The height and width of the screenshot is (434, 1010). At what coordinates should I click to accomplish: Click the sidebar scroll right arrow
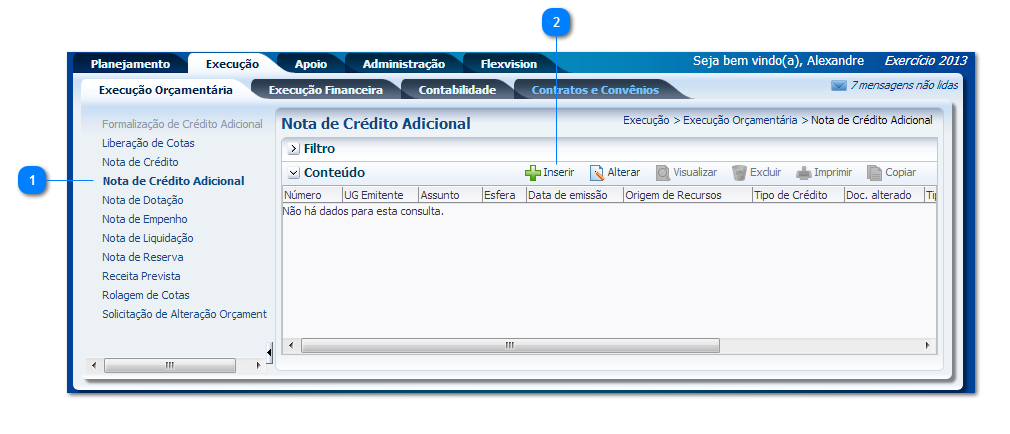point(258,366)
